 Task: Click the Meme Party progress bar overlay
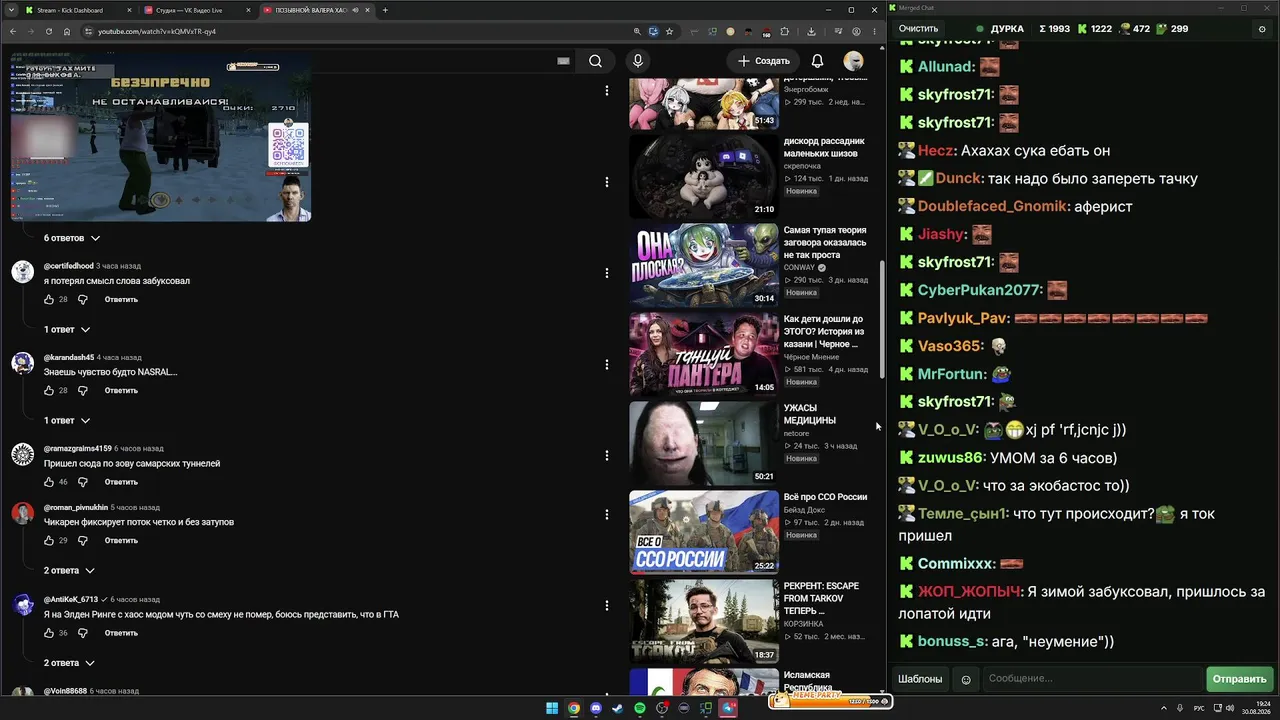tap(829, 700)
